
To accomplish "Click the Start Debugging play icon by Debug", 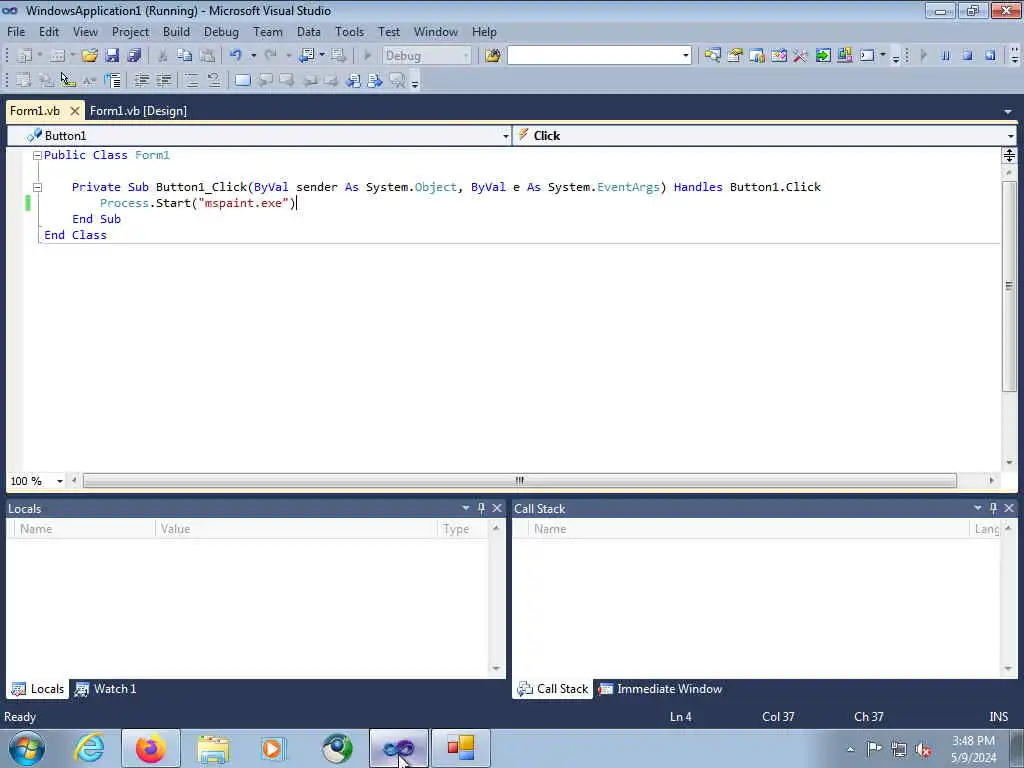I will 367,56.
